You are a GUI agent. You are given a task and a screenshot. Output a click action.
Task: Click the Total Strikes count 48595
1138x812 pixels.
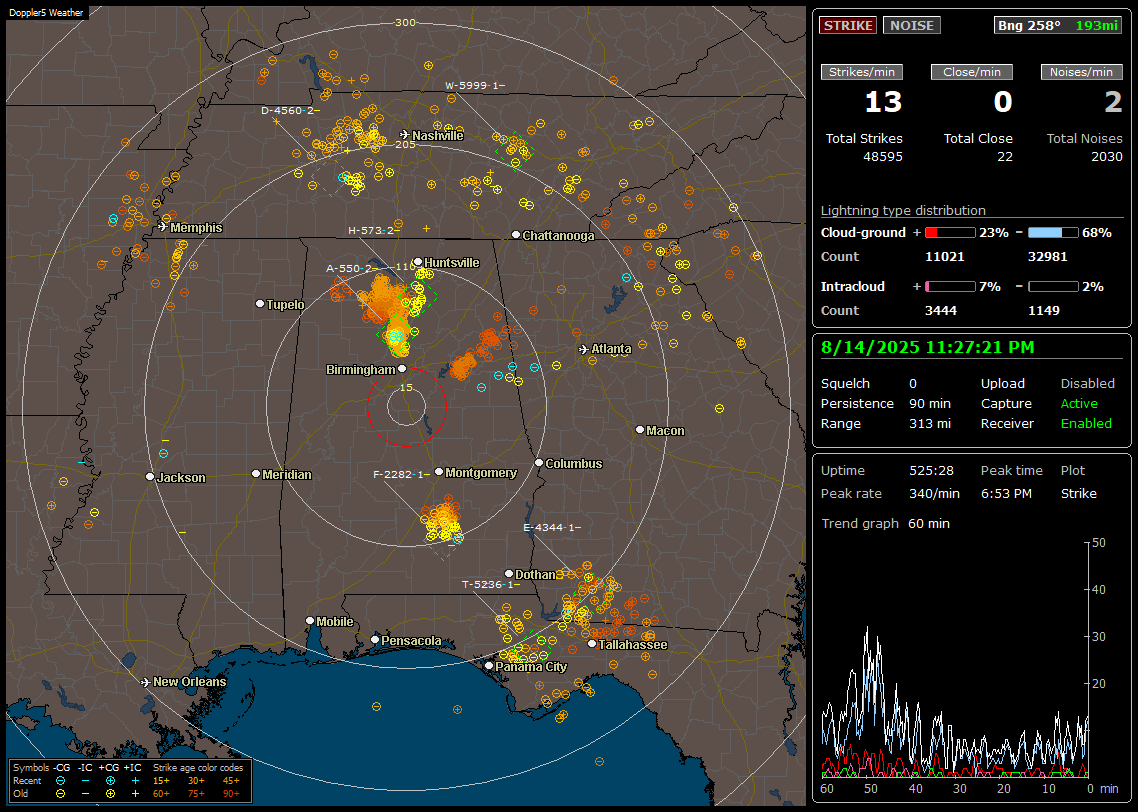coord(883,156)
